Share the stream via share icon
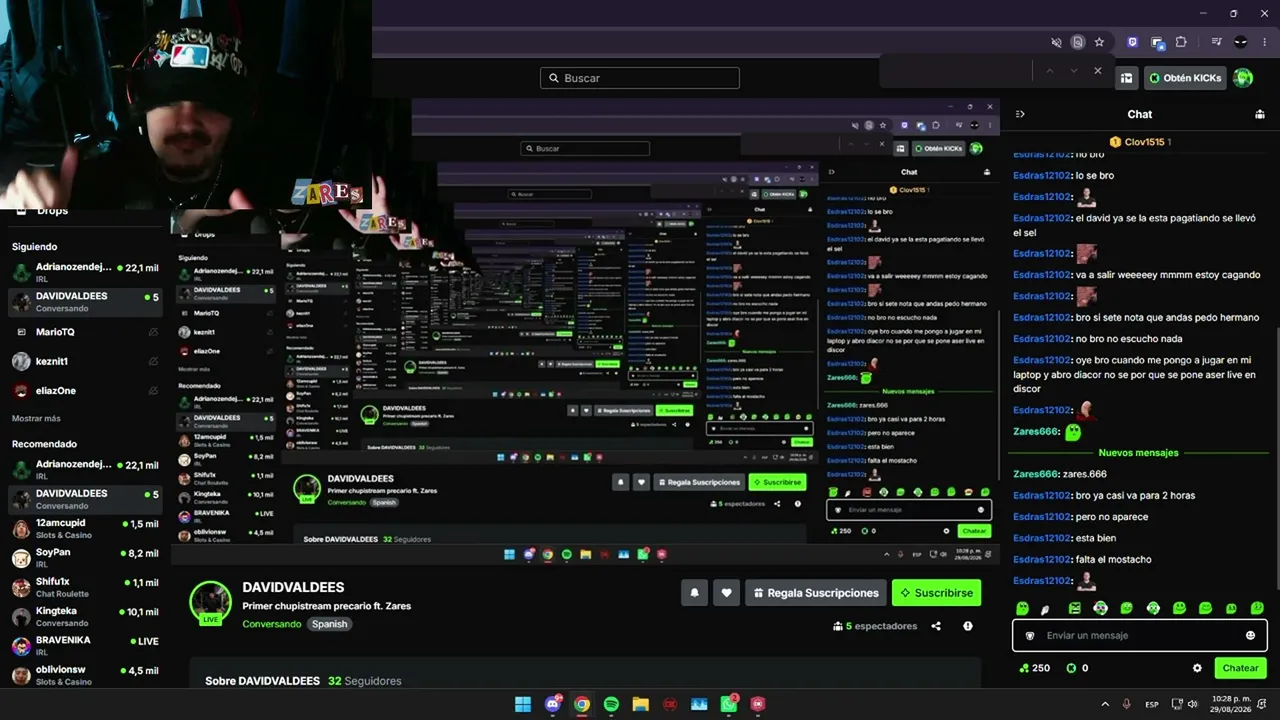The width and height of the screenshot is (1280, 720). pyautogui.click(x=936, y=626)
